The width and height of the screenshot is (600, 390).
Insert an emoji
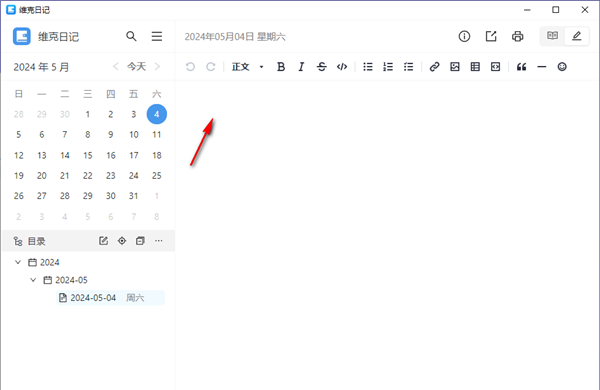pos(562,67)
